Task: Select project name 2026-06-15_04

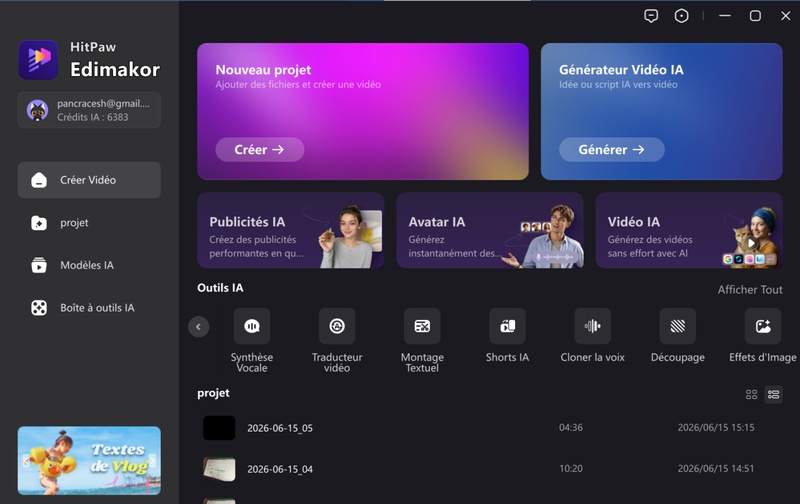Action: 280,469
